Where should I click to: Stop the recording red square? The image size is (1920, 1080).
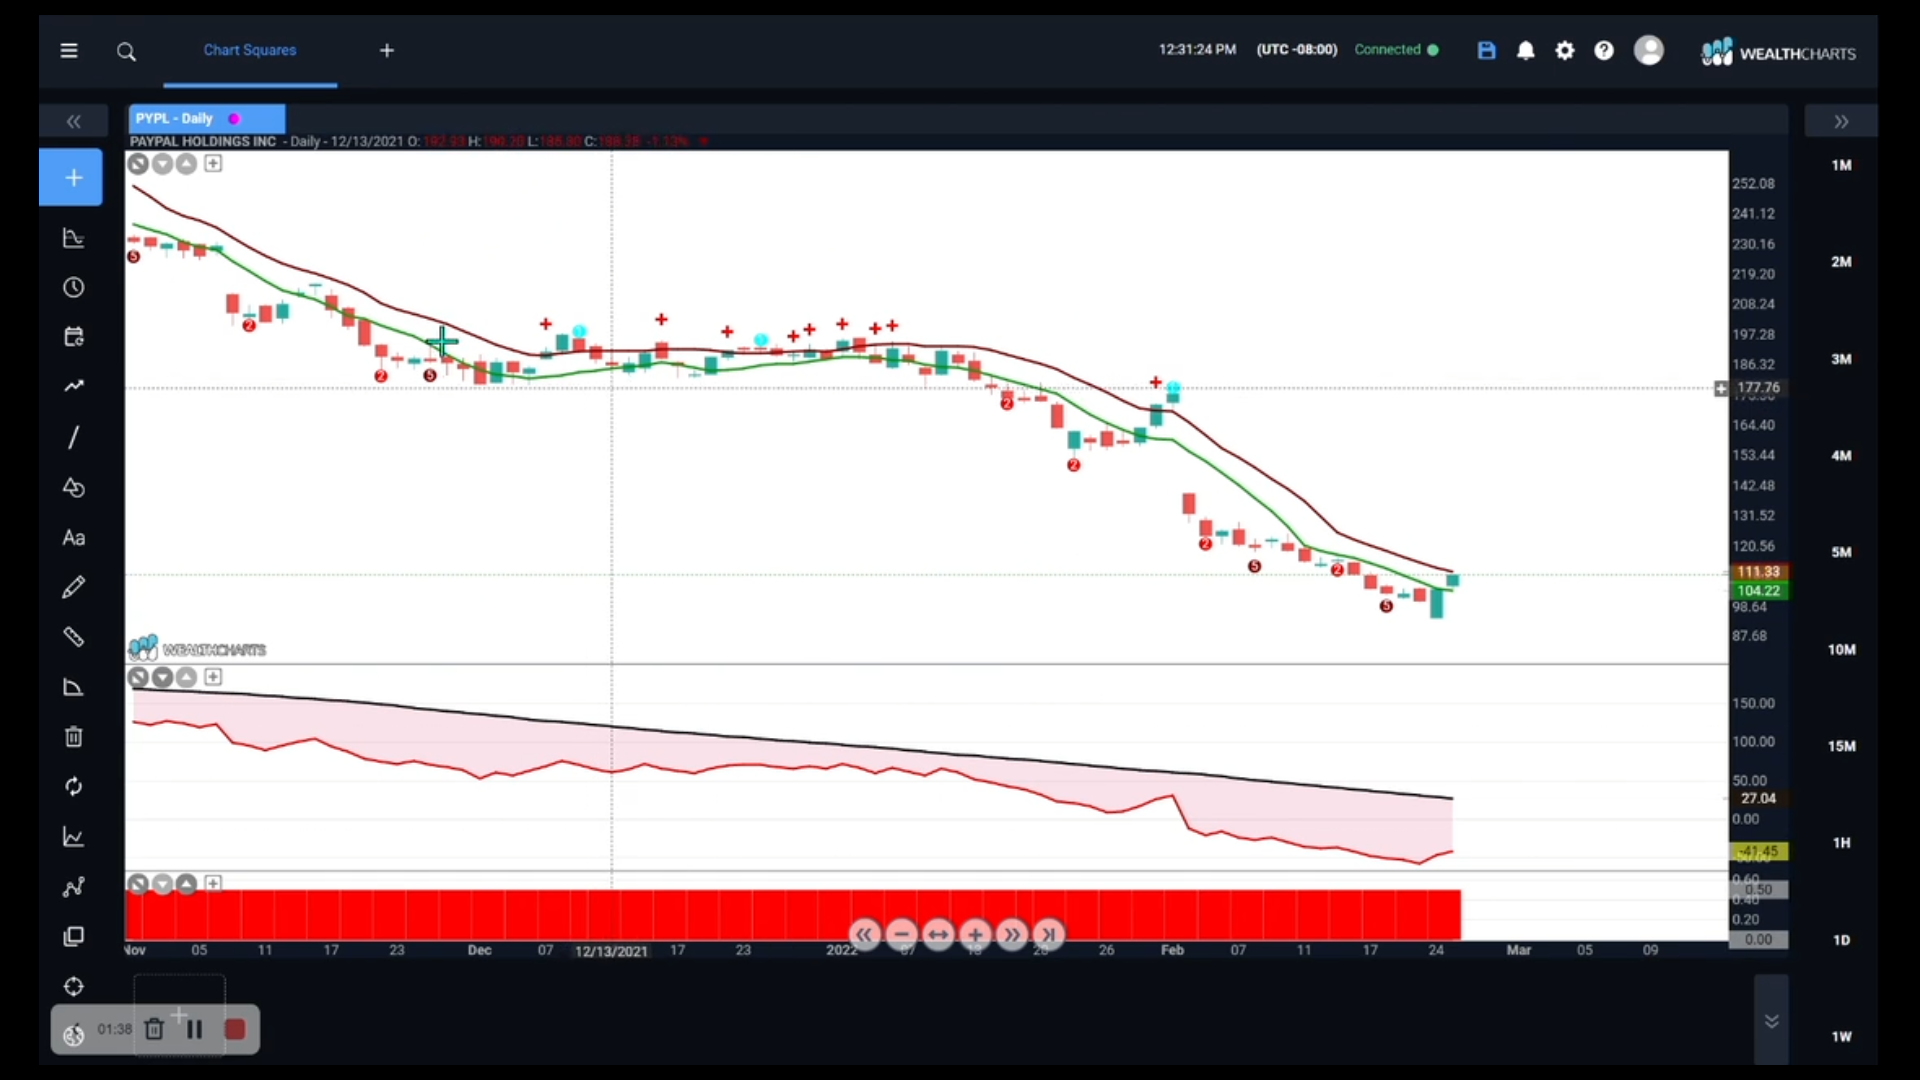click(x=235, y=1029)
